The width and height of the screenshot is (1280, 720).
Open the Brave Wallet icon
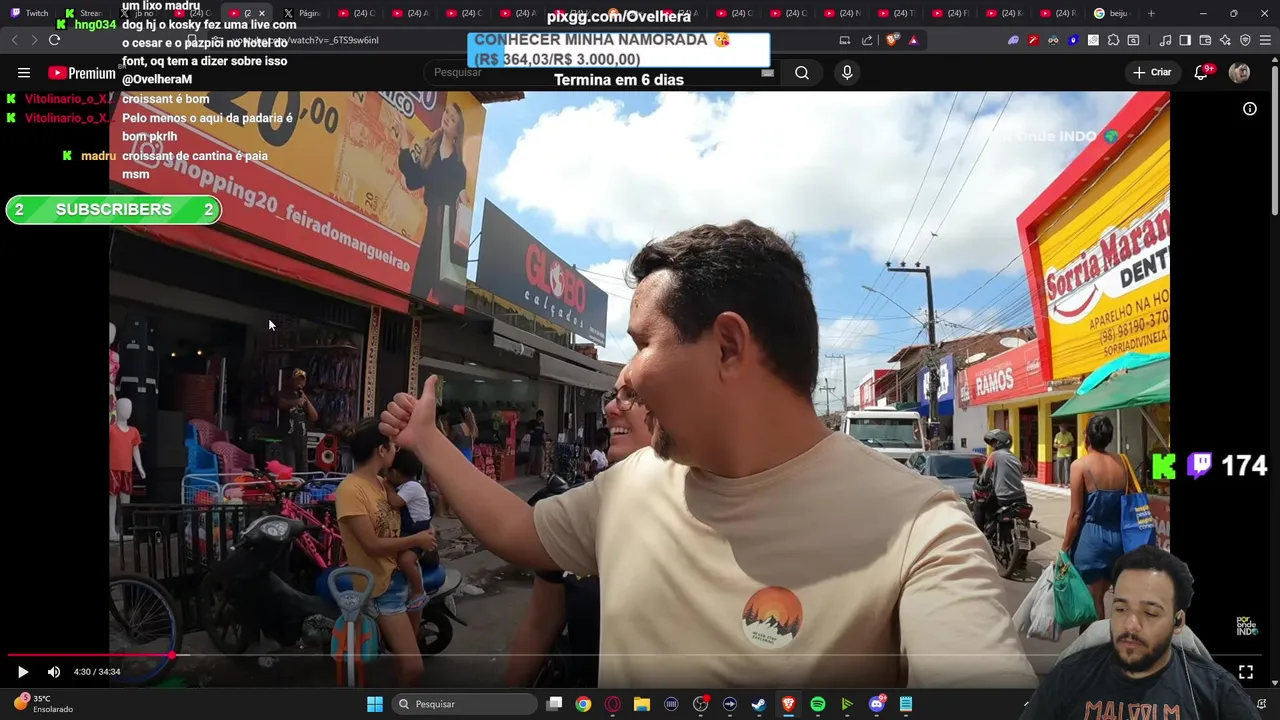(1205, 40)
